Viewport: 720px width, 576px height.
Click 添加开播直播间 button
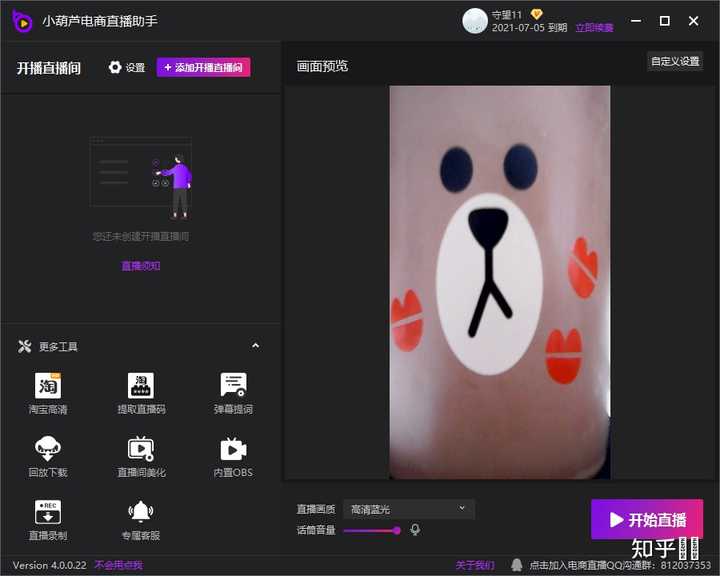(x=203, y=68)
